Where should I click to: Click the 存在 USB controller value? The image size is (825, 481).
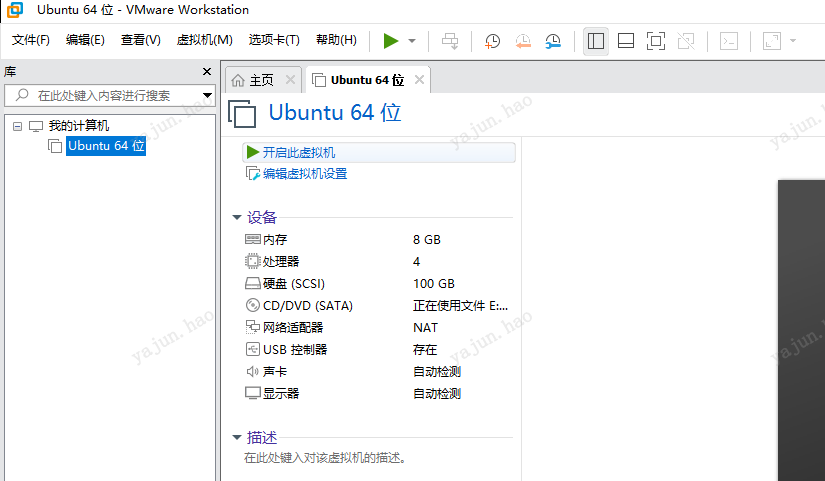425,349
